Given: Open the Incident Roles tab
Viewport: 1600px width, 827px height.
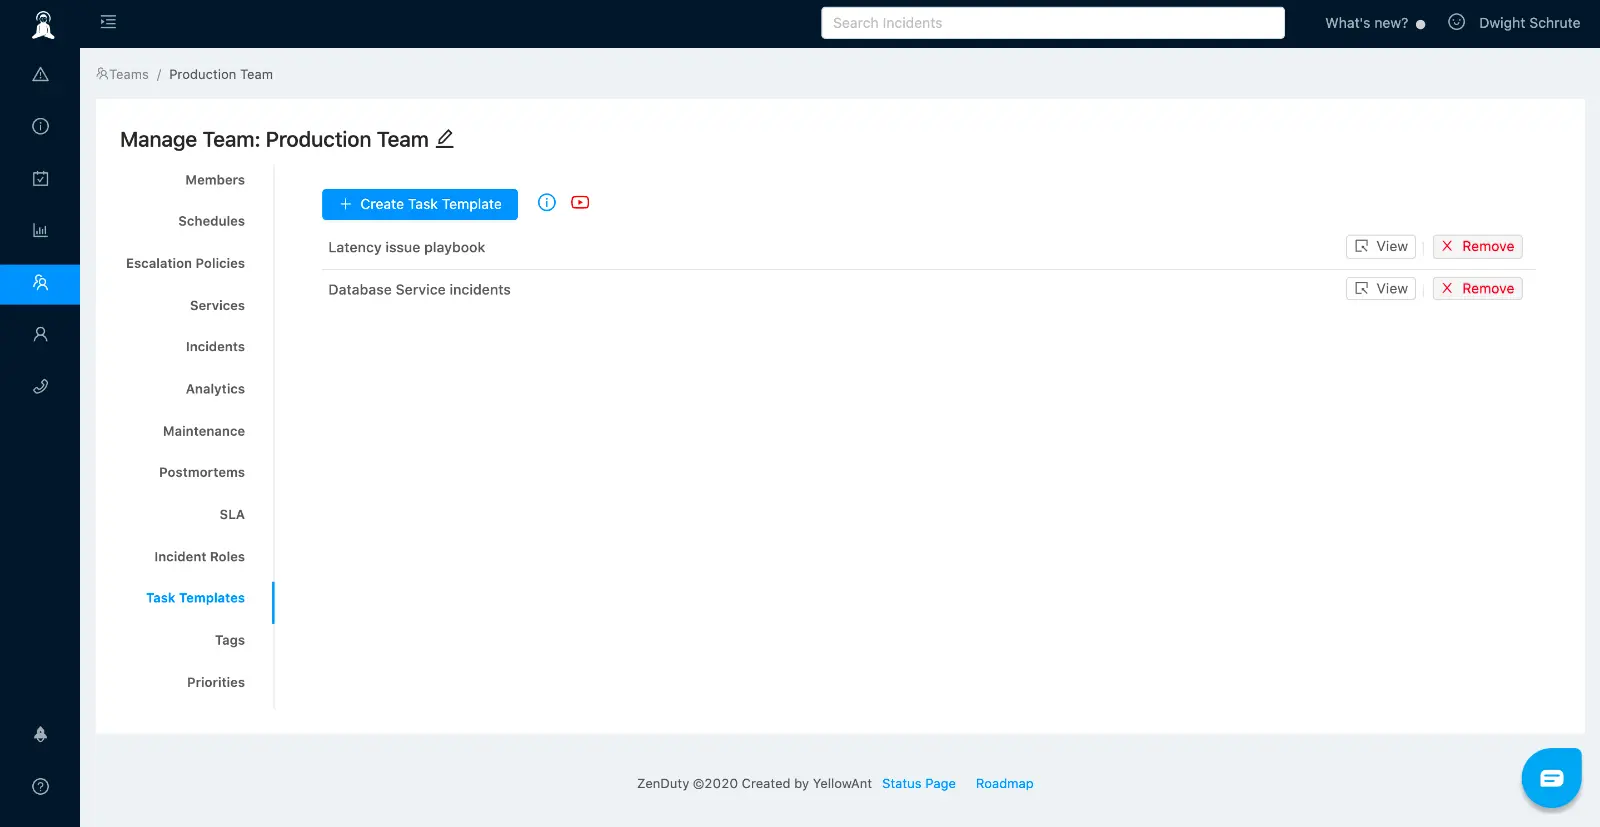Looking at the screenshot, I should tap(199, 556).
